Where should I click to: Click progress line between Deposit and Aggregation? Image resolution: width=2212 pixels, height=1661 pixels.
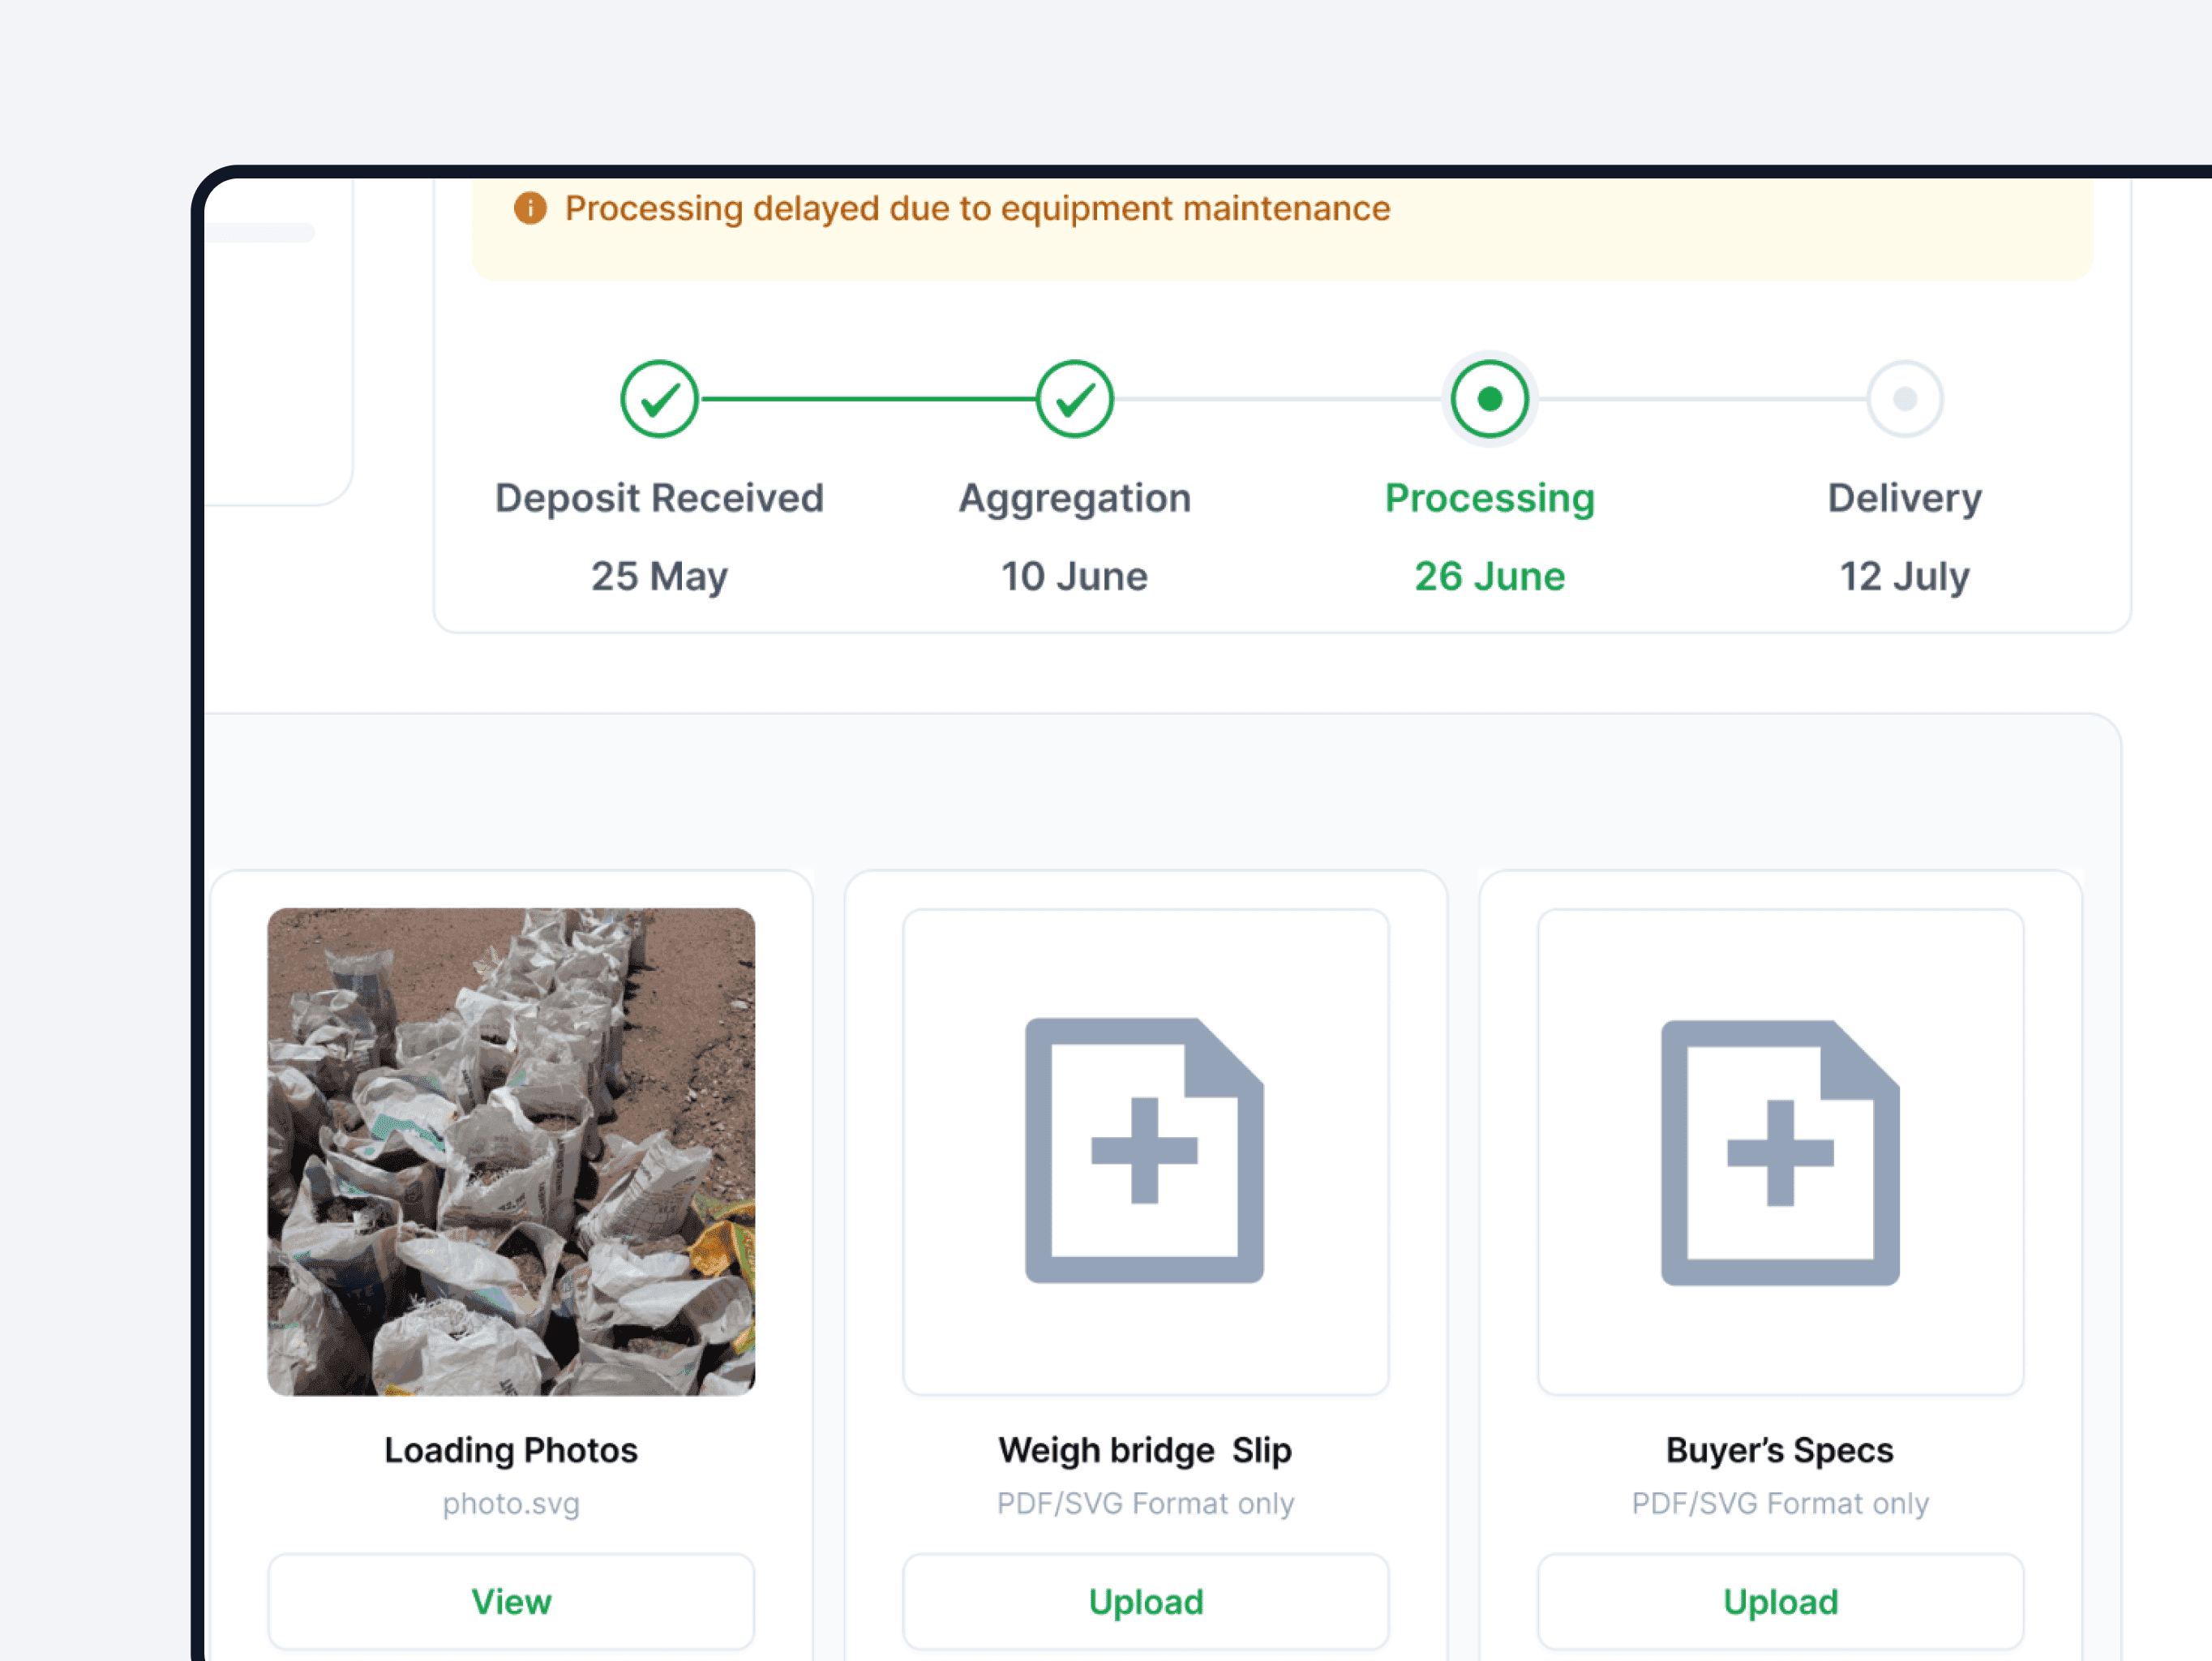867,399
